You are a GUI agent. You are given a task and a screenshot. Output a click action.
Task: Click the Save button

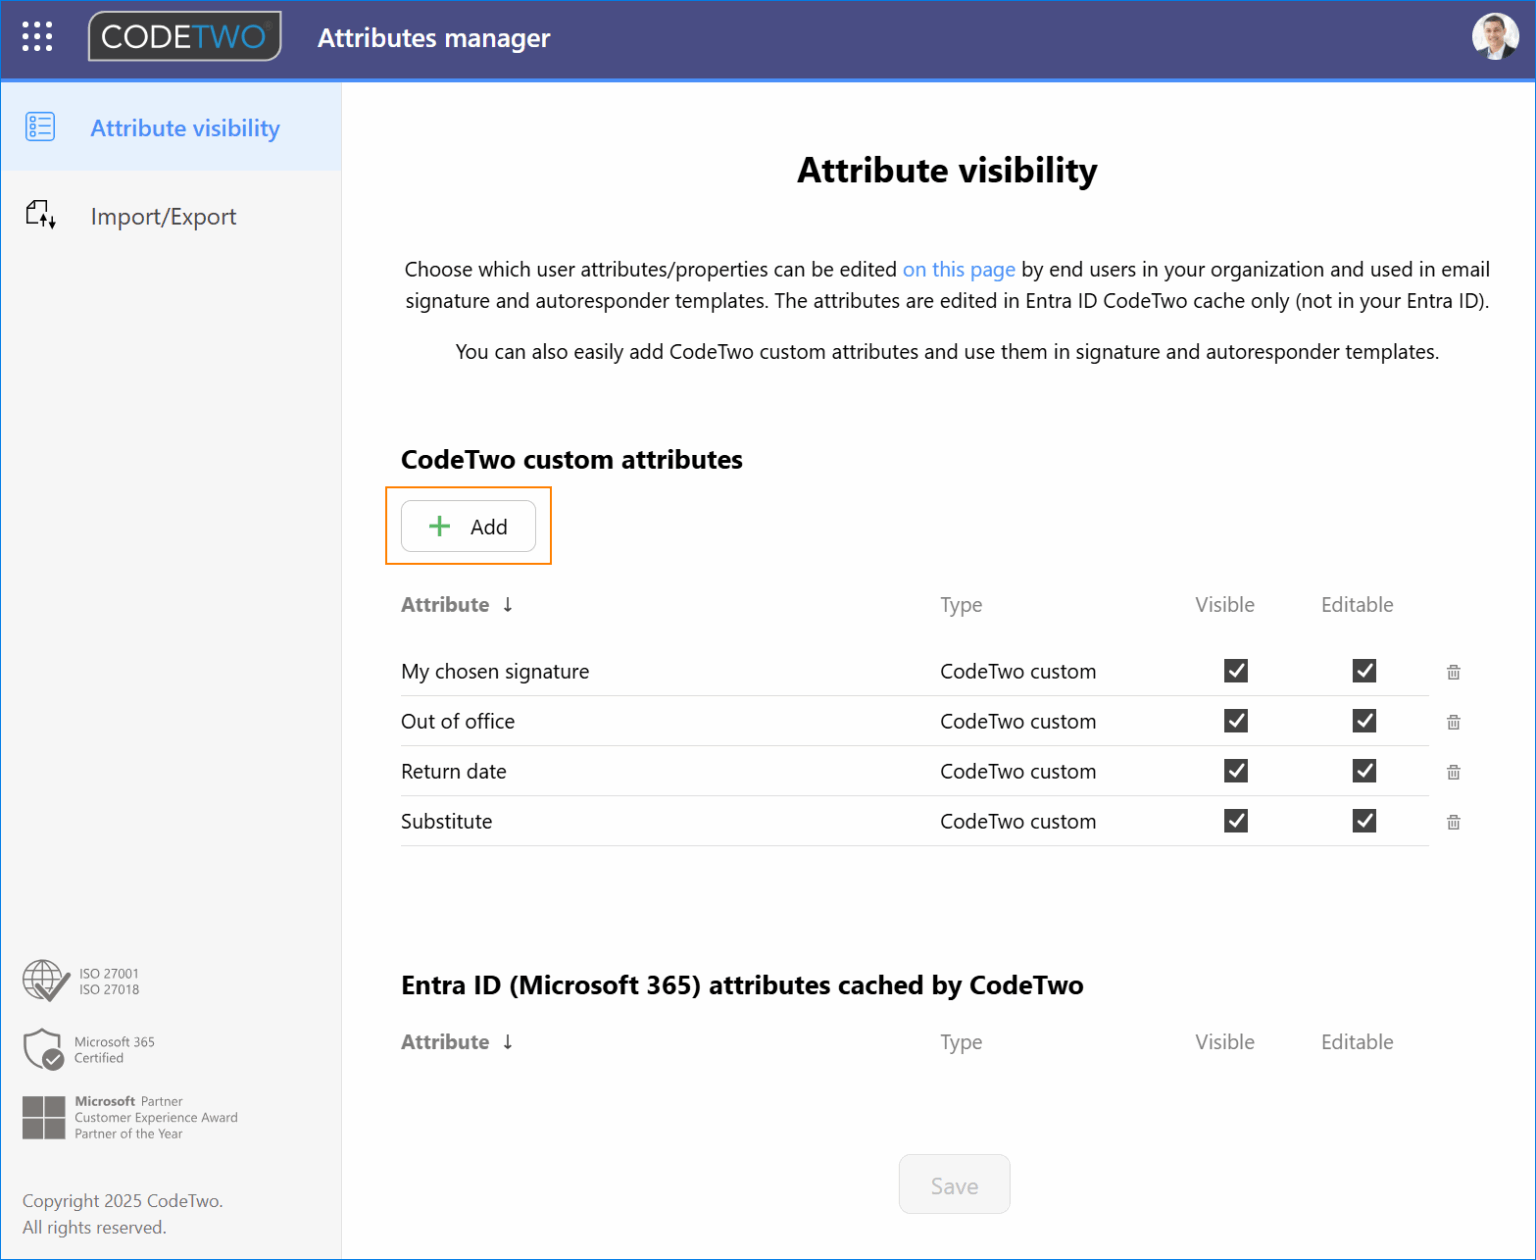coord(954,1185)
